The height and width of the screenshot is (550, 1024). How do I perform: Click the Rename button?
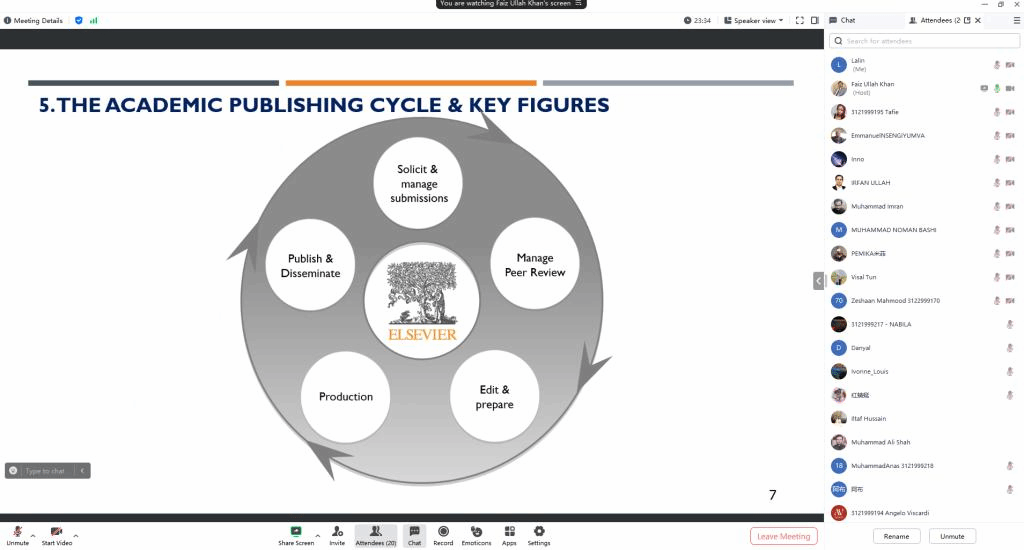[896, 536]
